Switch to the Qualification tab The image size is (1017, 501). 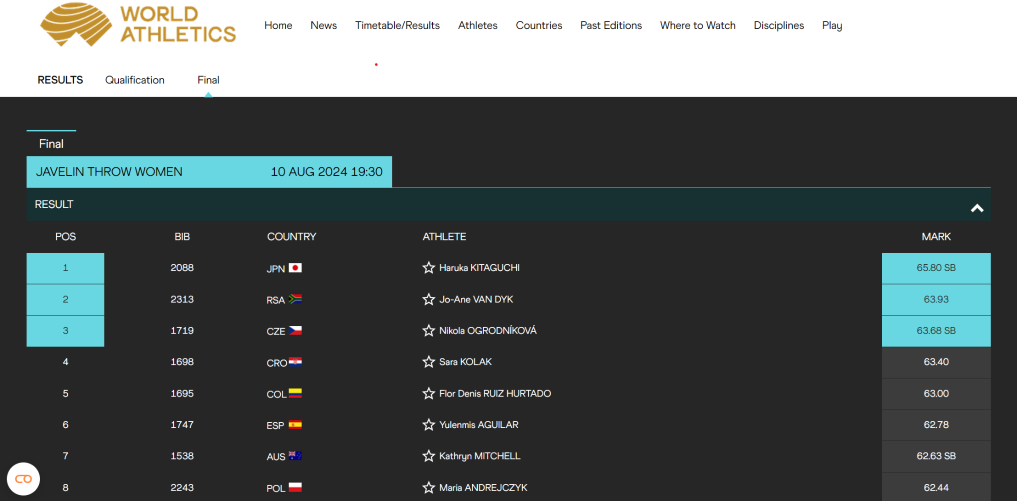[x=135, y=80]
